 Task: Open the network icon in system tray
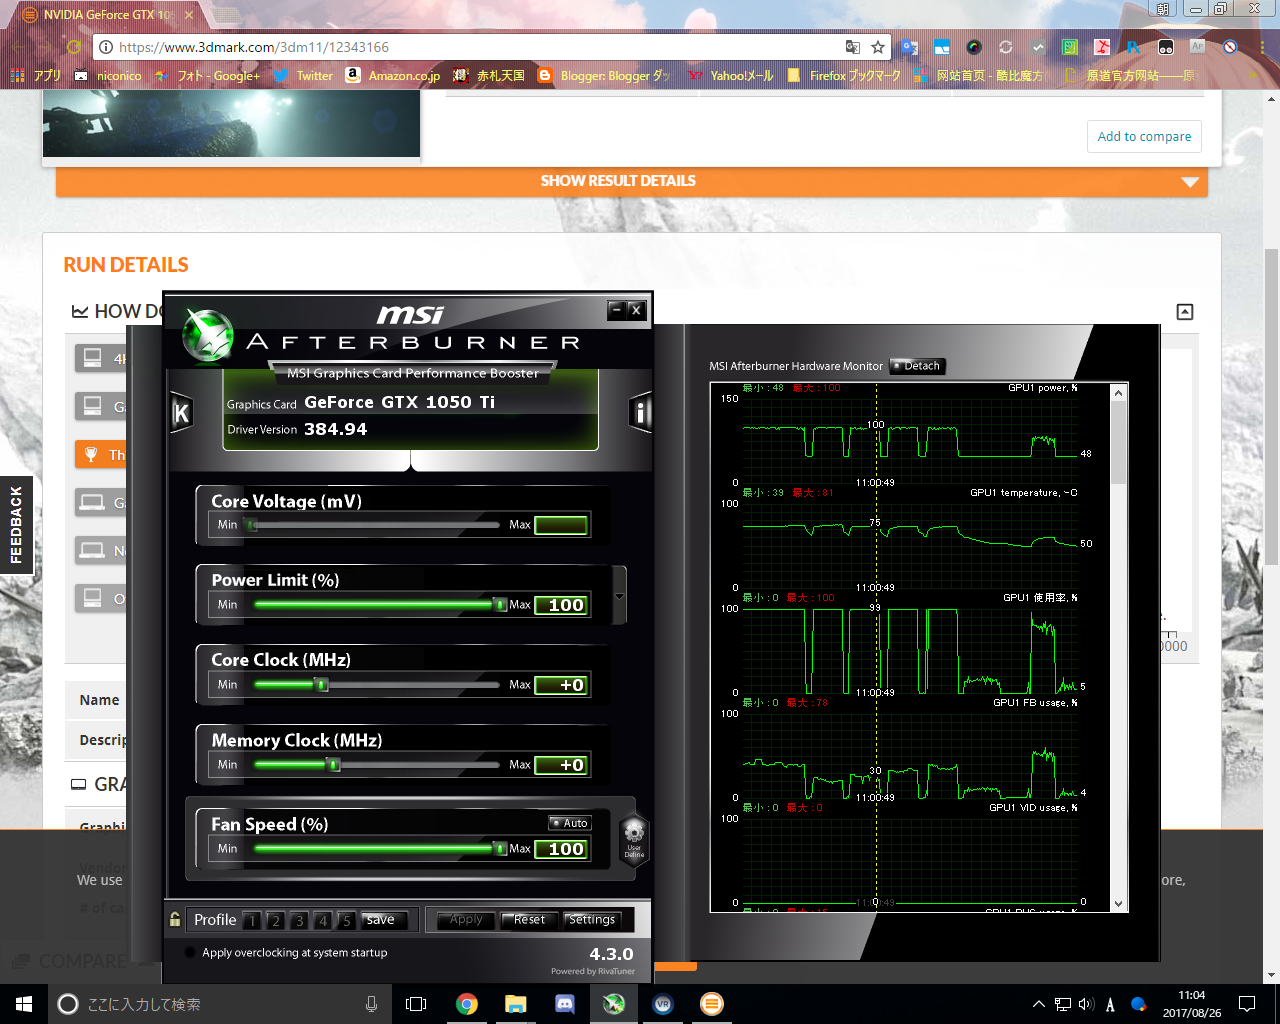(x=1062, y=1004)
